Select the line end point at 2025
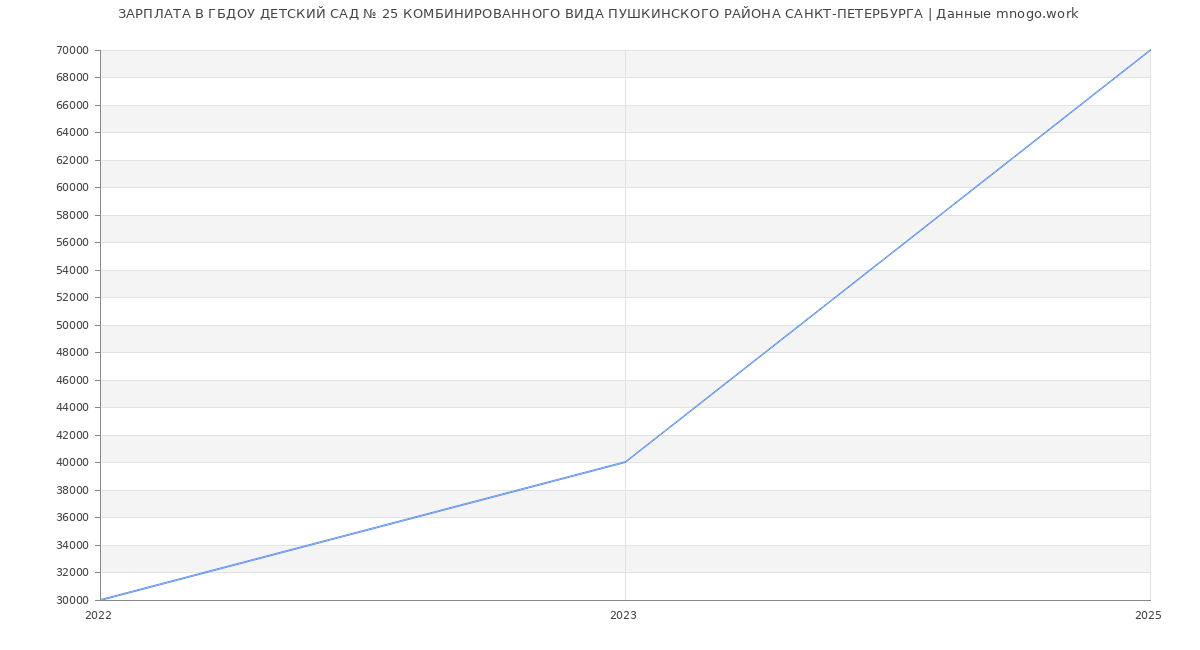The image size is (1200, 650). click(x=1150, y=50)
